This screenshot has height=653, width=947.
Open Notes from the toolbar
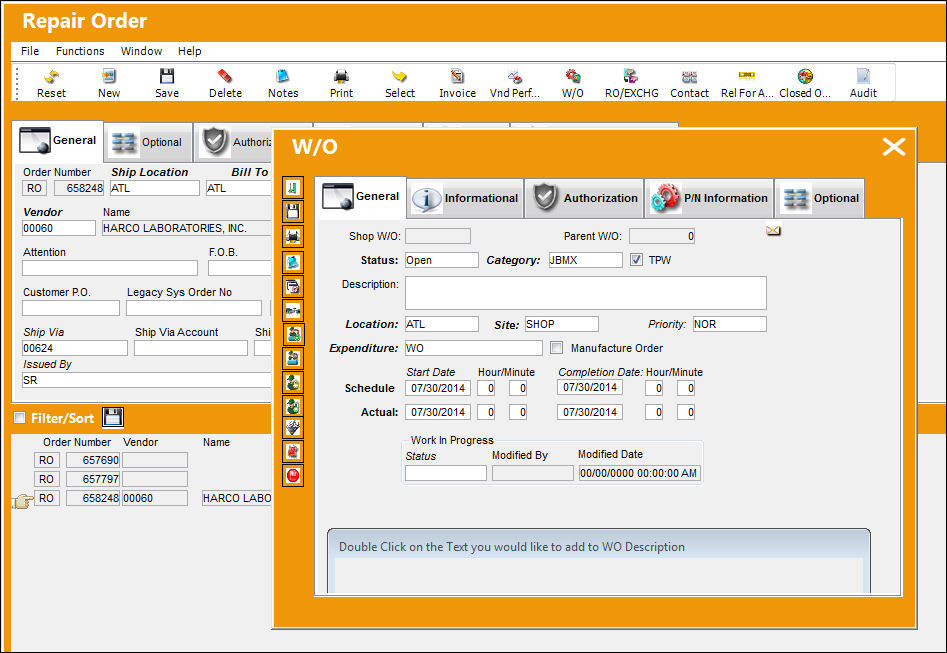coord(283,83)
